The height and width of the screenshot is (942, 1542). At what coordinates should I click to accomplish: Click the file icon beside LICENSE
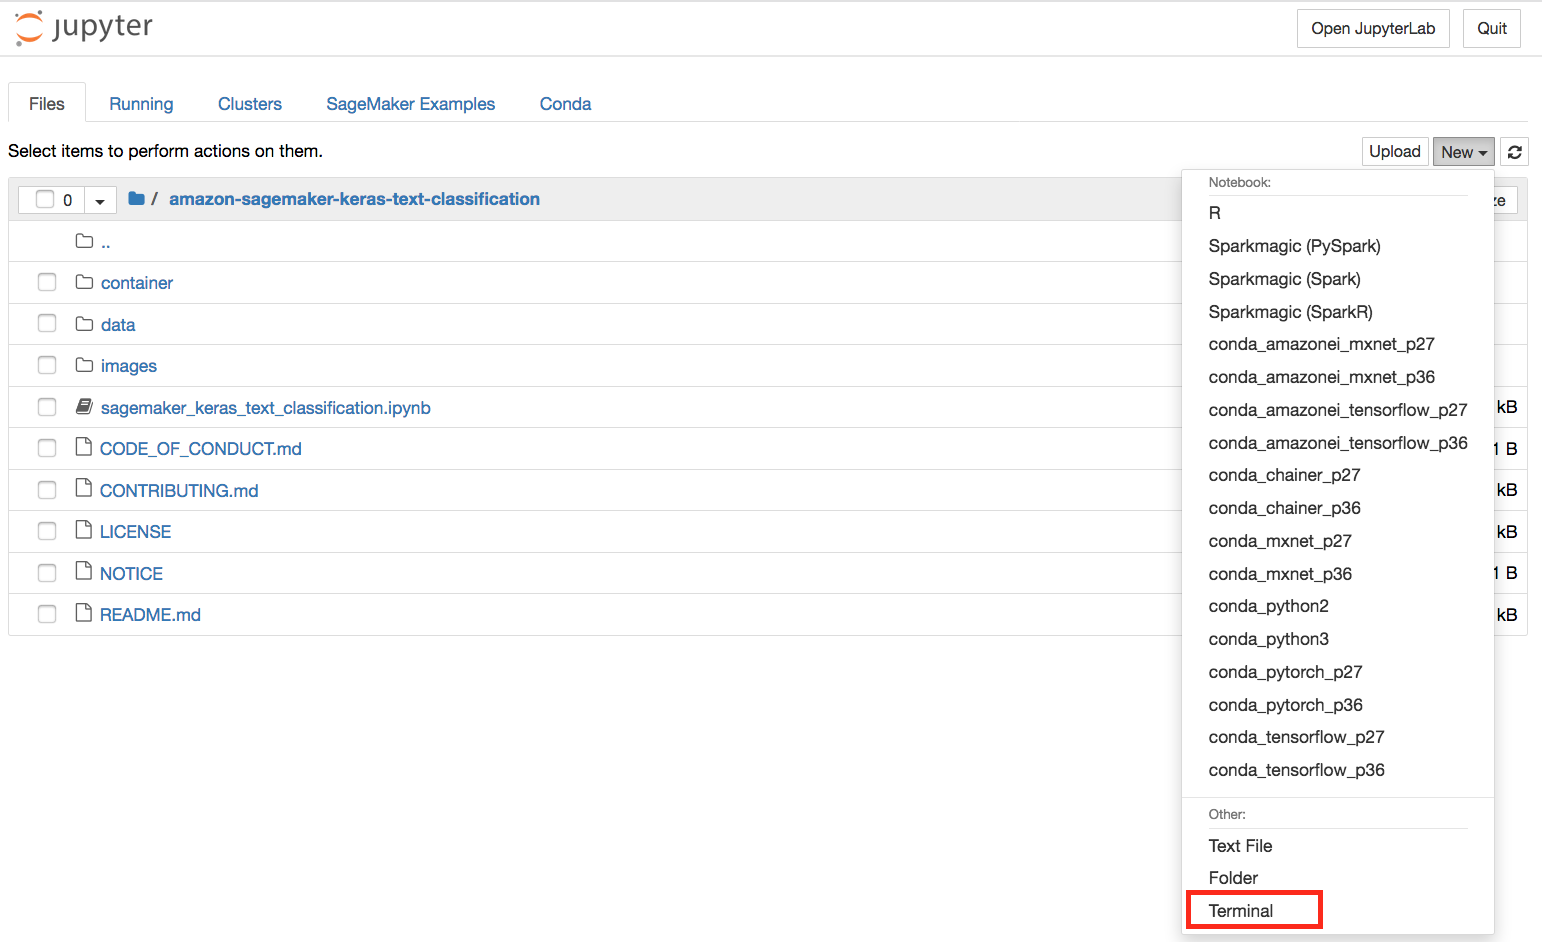84,531
